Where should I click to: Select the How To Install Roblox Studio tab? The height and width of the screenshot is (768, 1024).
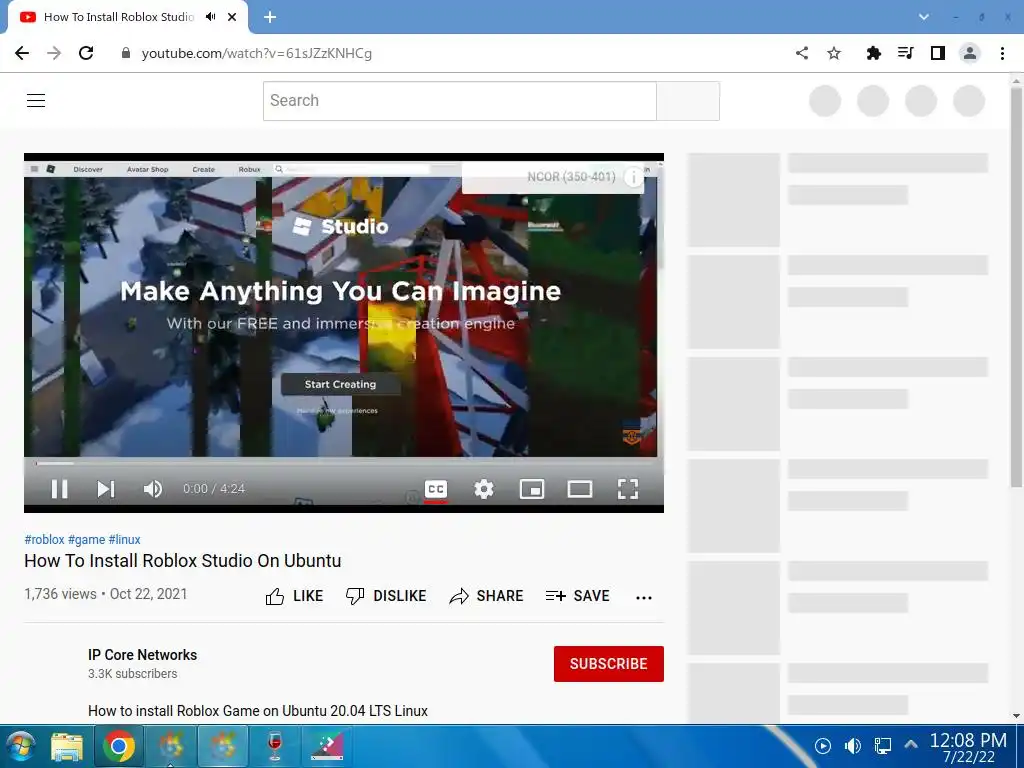click(118, 17)
